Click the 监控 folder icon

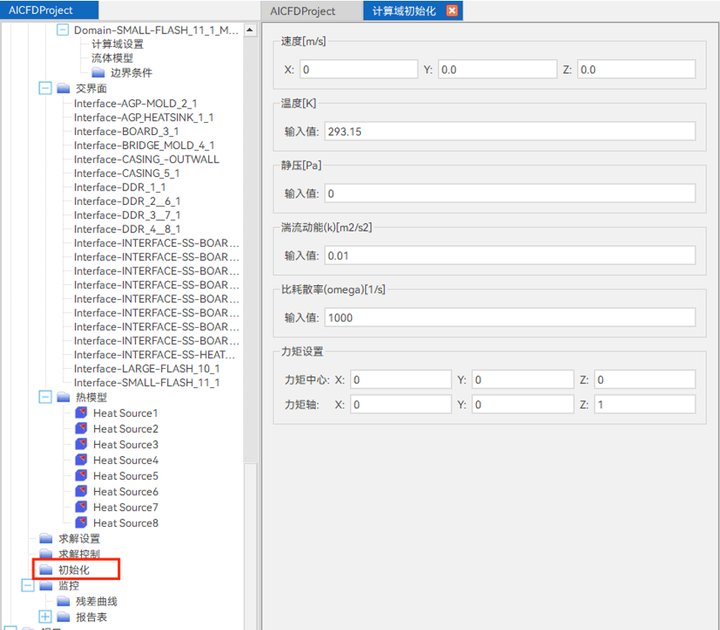pos(45,585)
